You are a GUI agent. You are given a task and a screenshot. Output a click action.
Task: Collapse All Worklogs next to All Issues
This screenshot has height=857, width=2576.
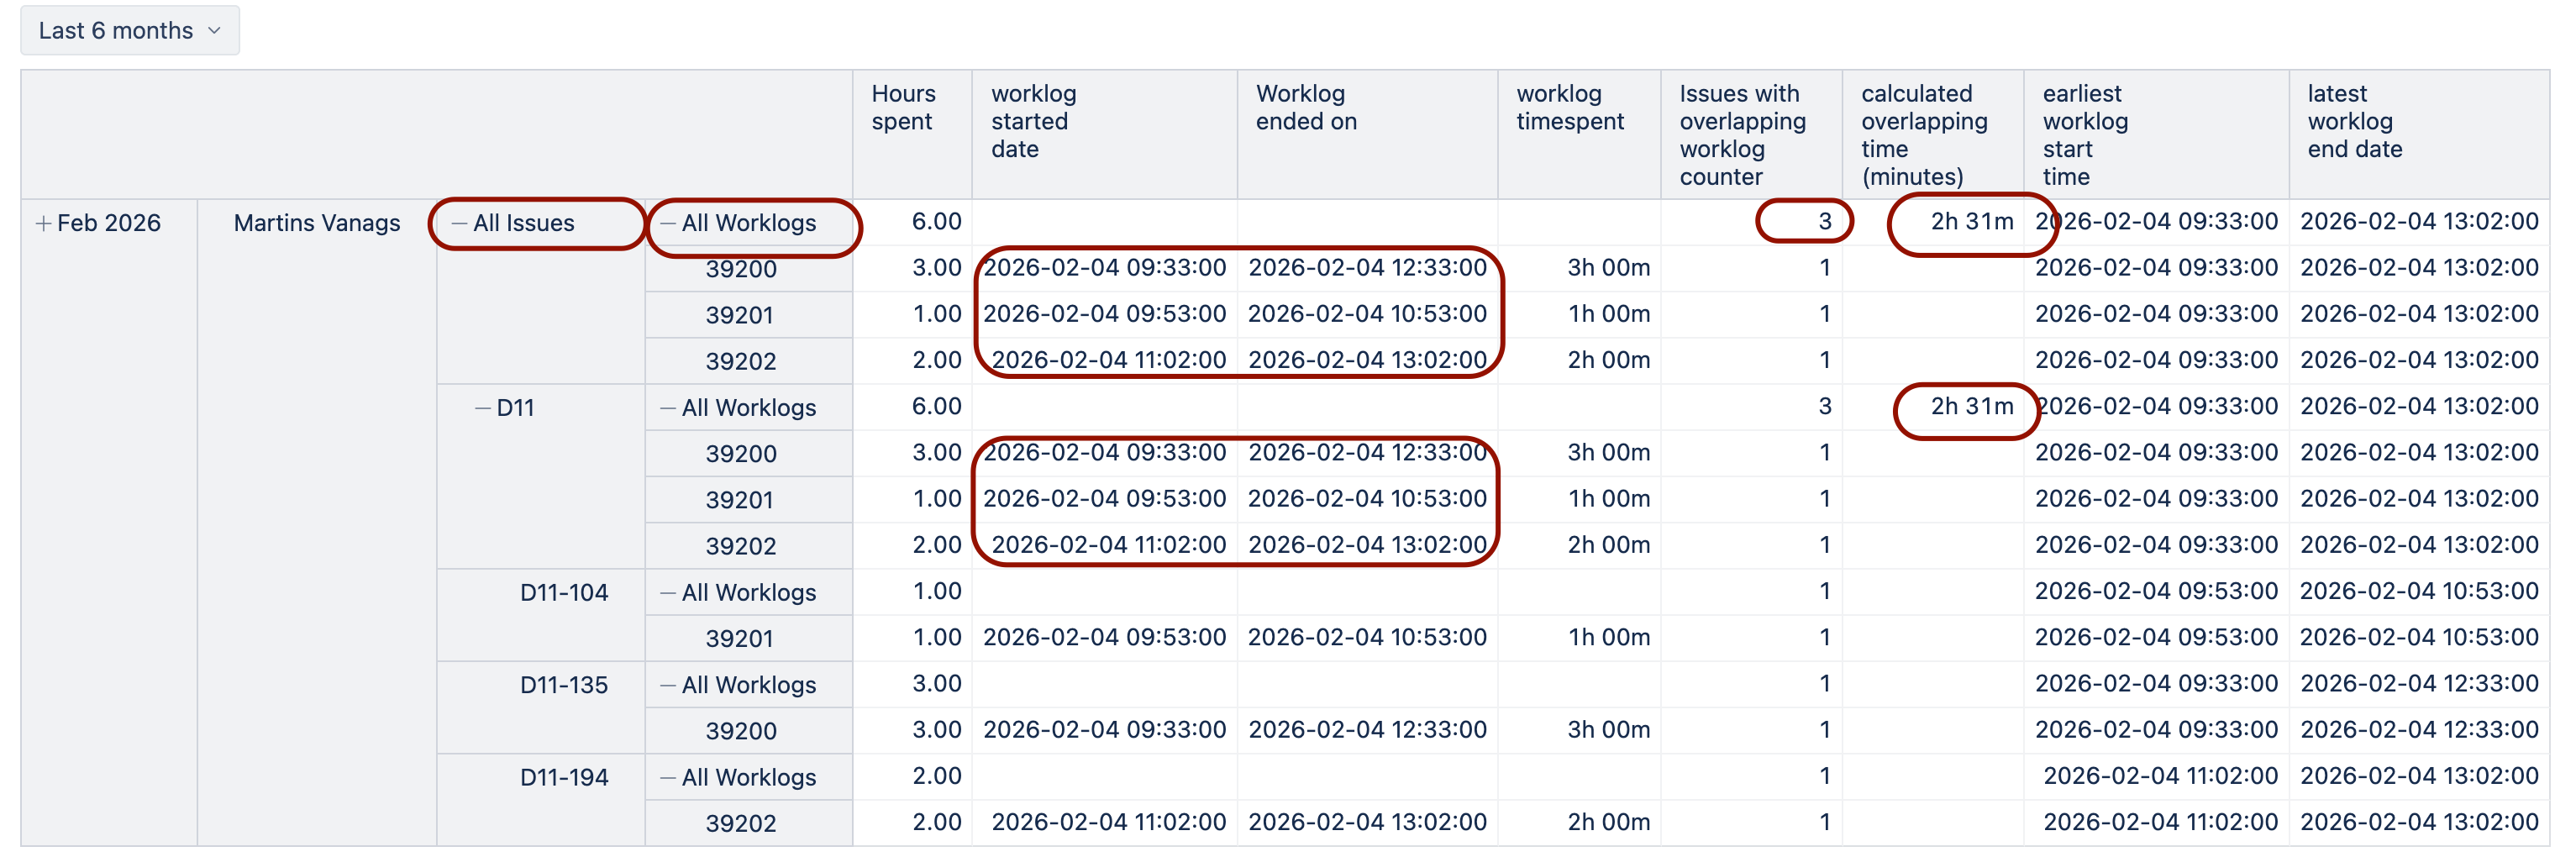pyautogui.click(x=667, y=223)
